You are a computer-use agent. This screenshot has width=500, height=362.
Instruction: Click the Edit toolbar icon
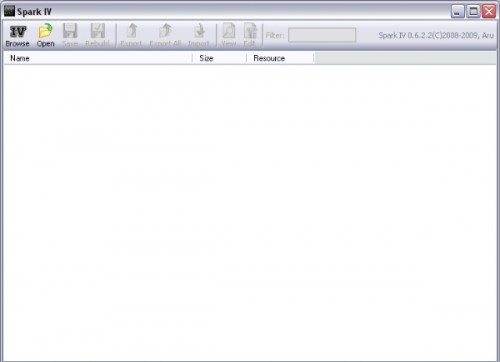[x=250, y=31]
